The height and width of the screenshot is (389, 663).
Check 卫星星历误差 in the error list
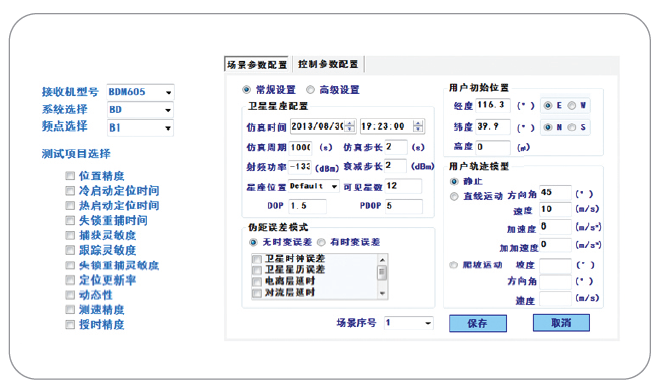coord(257,270)
